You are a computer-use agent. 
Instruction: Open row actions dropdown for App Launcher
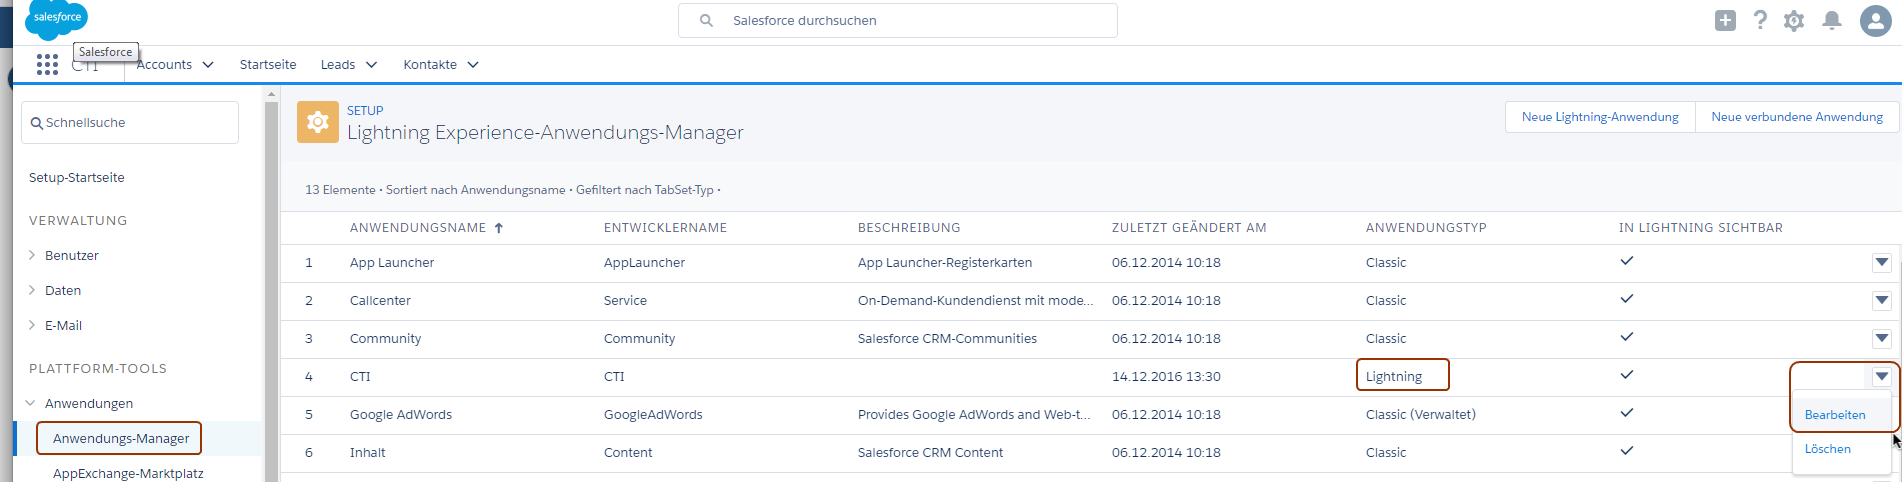[x=1881, y=262]
